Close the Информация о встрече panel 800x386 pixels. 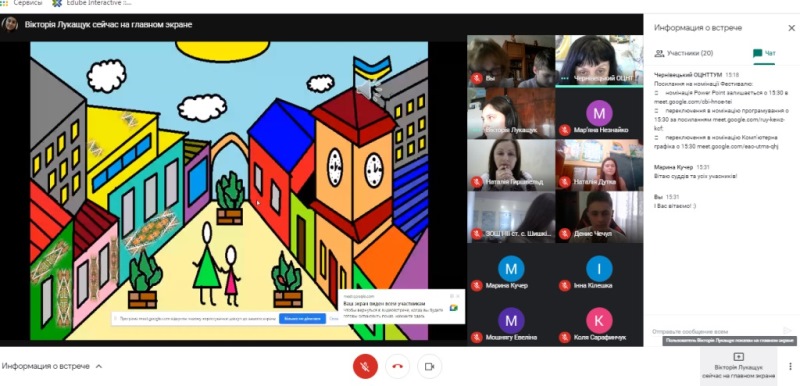[x=791, y=28]
